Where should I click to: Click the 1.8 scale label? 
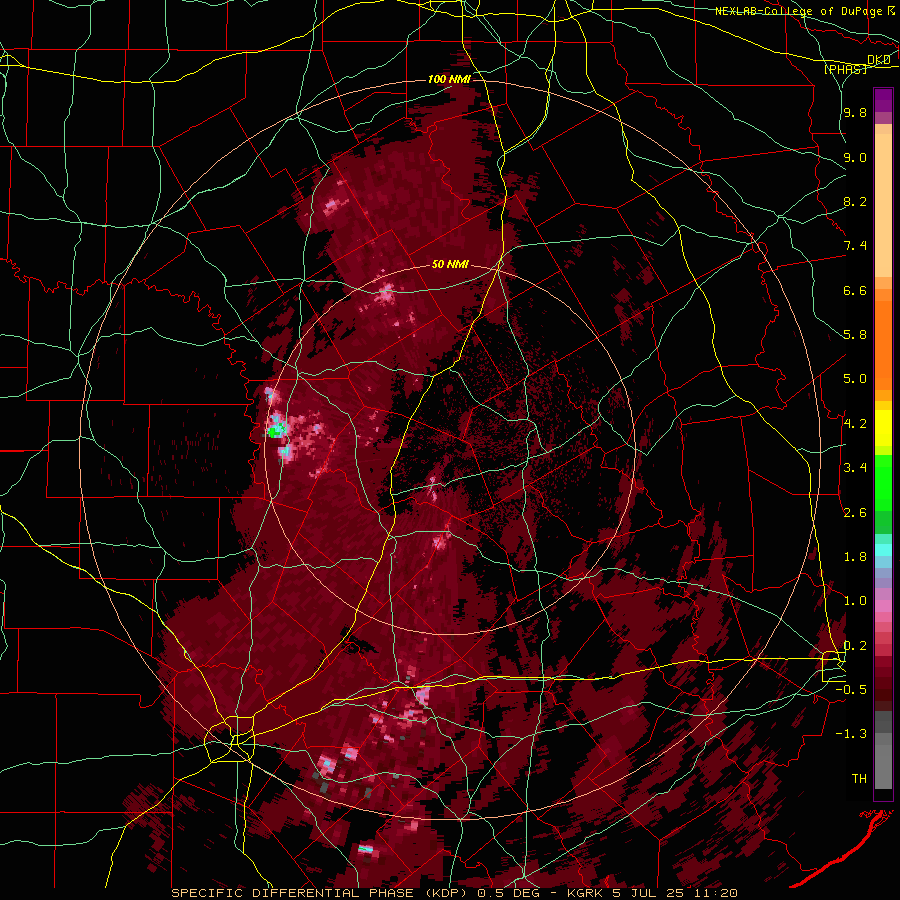pyautogui.click(x=855, y=557)
